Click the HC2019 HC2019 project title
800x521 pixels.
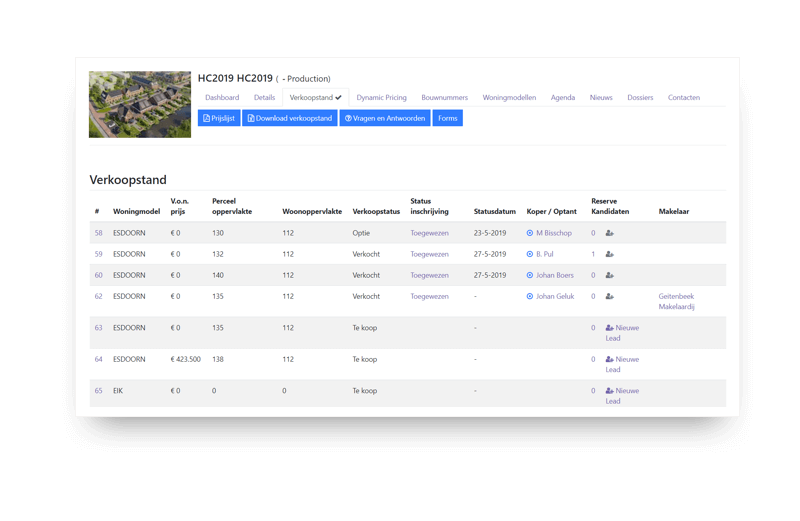[235, 79]
